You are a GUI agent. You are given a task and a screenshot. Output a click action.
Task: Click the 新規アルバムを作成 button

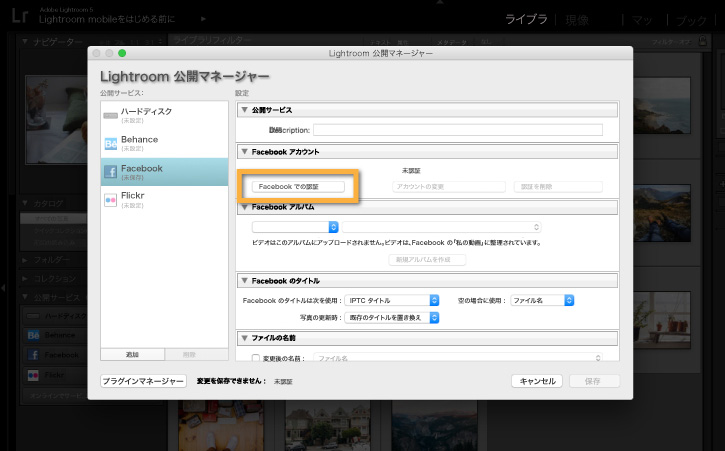tap(427, 259)
